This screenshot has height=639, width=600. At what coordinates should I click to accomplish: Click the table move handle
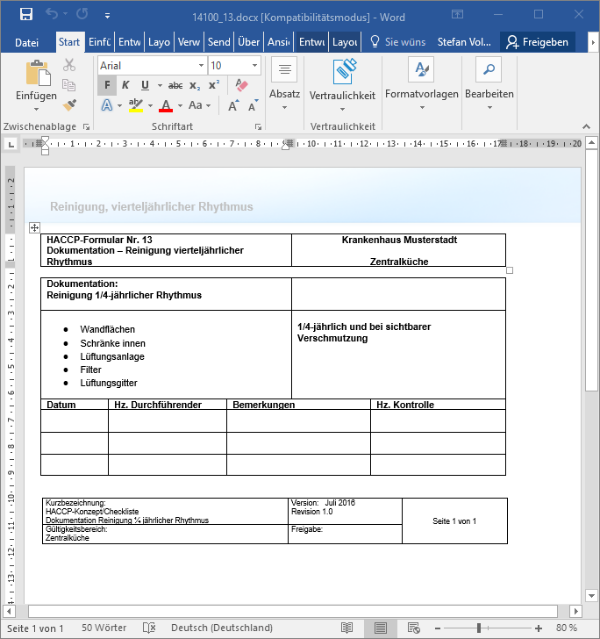coord(34,228)
